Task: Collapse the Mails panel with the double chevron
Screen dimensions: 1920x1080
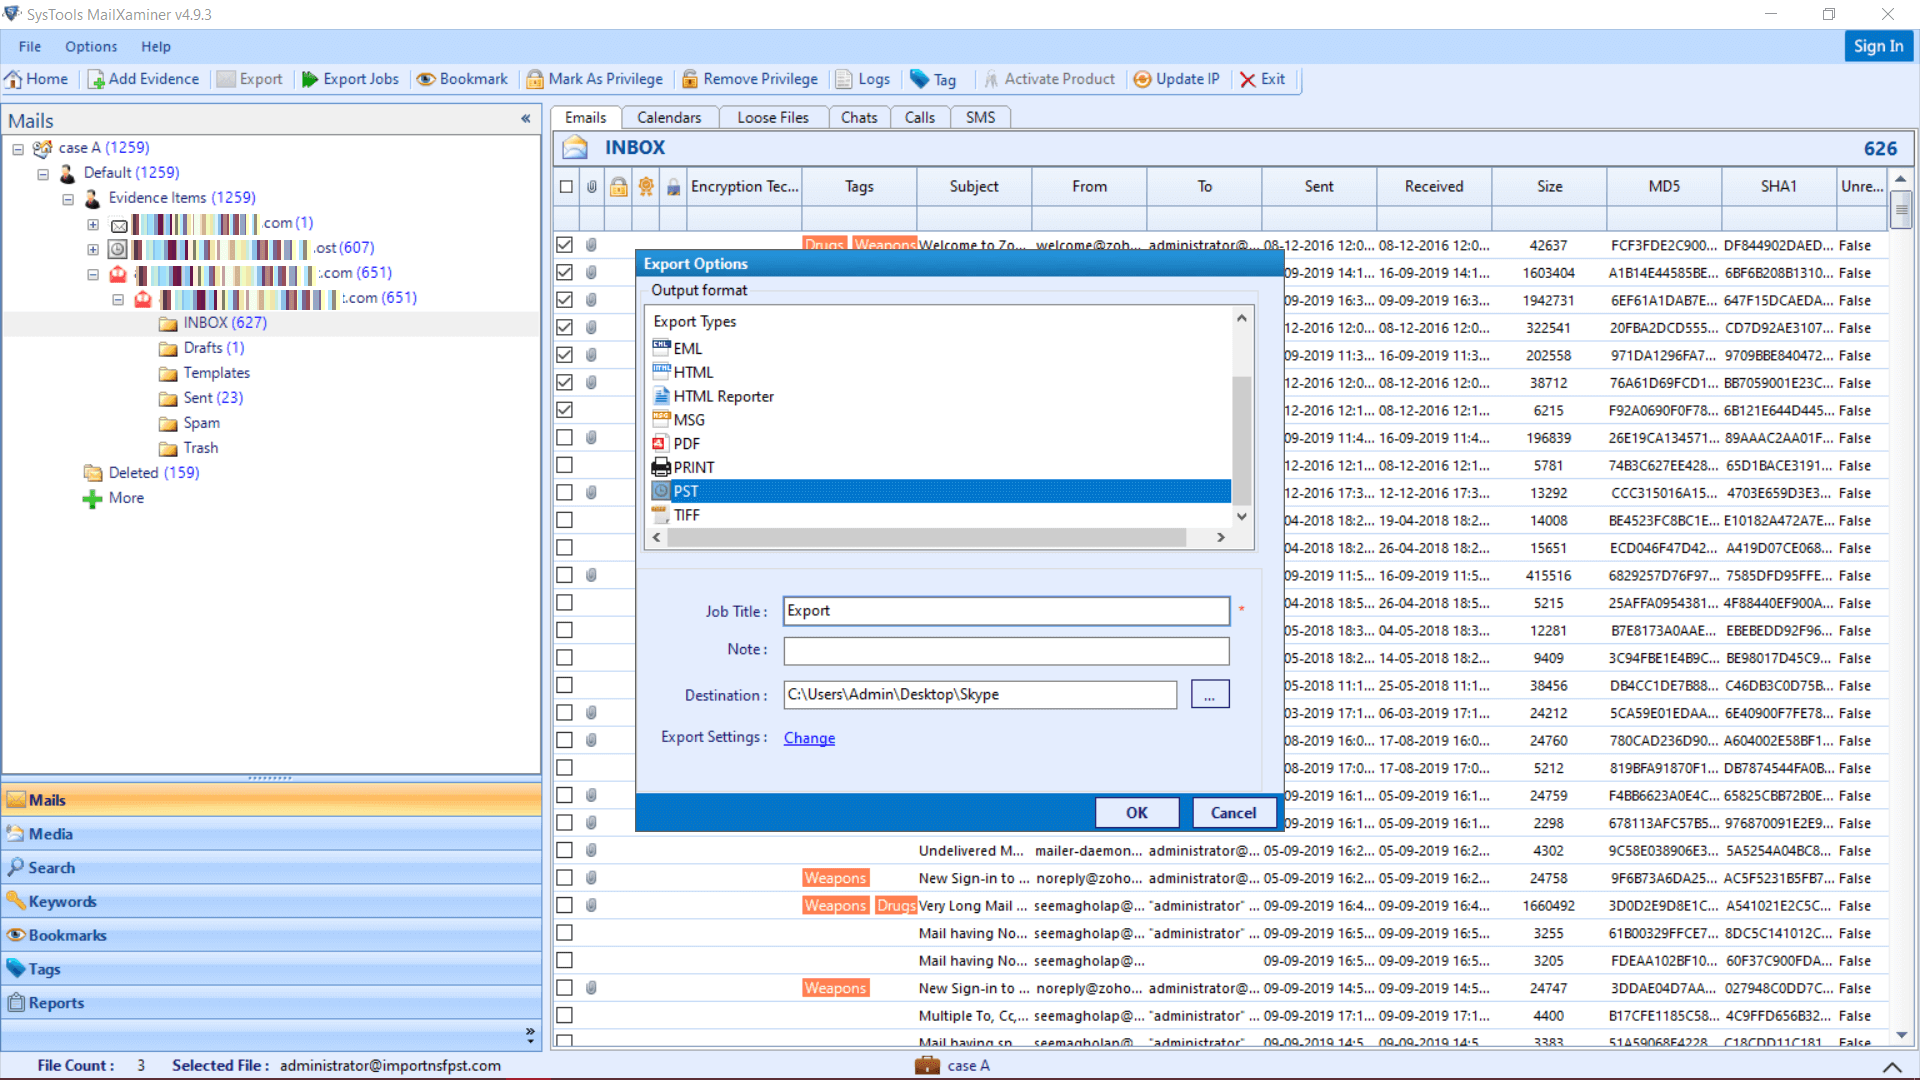Action: click(x=527, y=119)
